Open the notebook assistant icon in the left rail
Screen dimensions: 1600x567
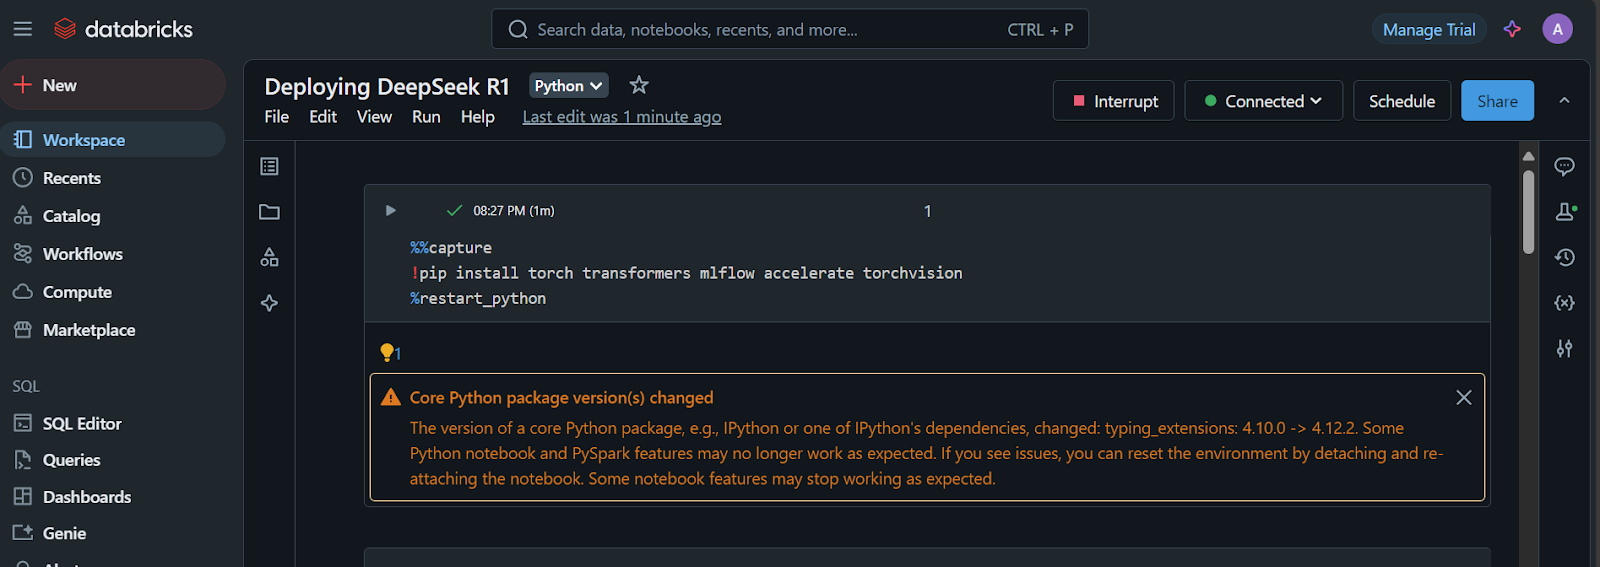269,303
